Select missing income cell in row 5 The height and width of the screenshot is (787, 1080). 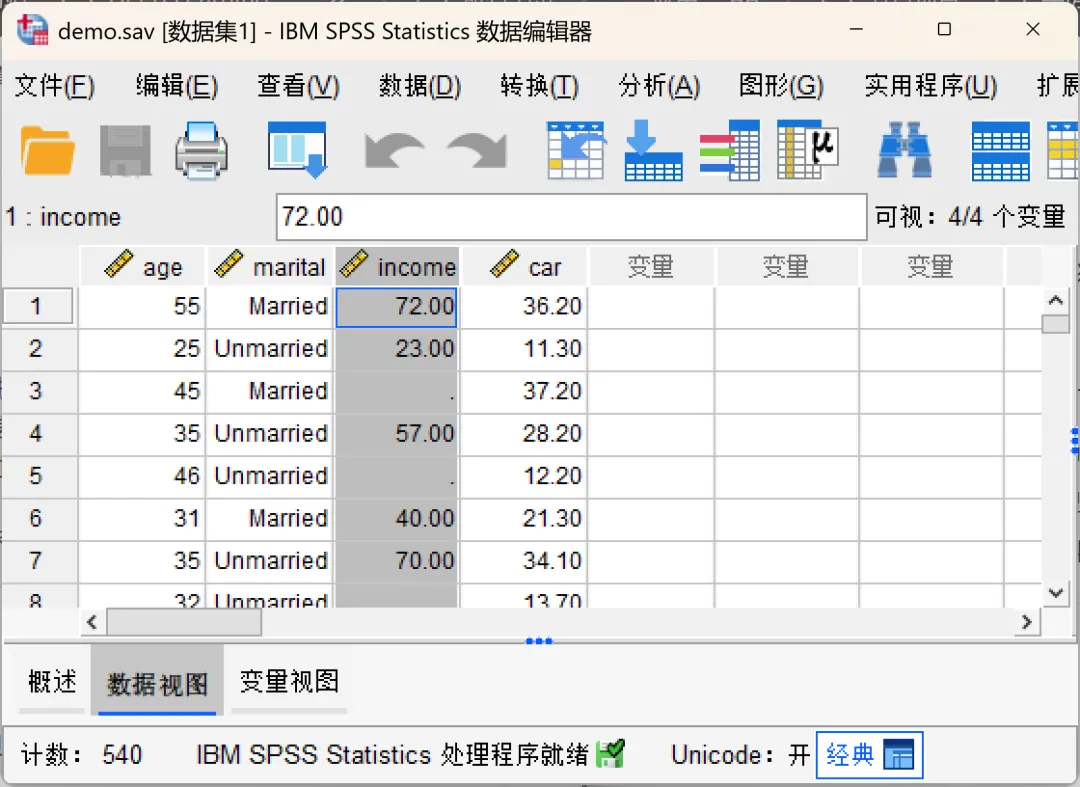pyautogui.click(x=397, y=476)
